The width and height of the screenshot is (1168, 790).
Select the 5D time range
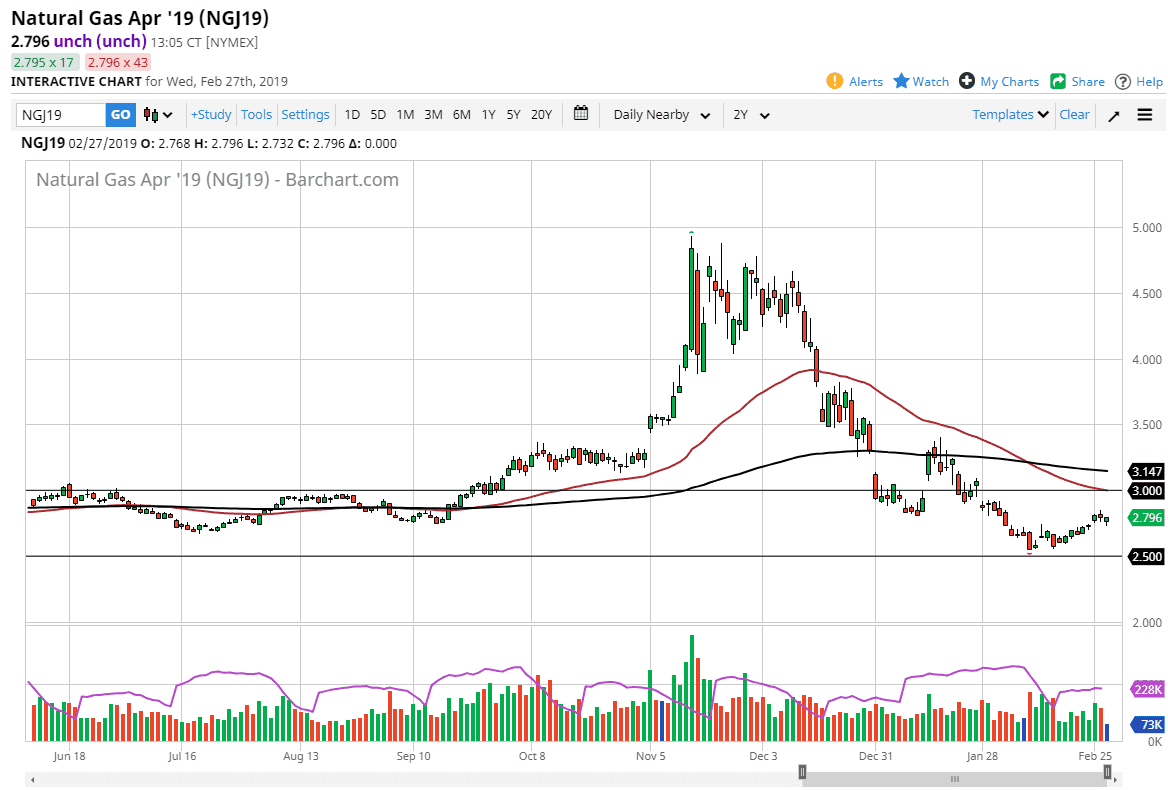point(378,115)
